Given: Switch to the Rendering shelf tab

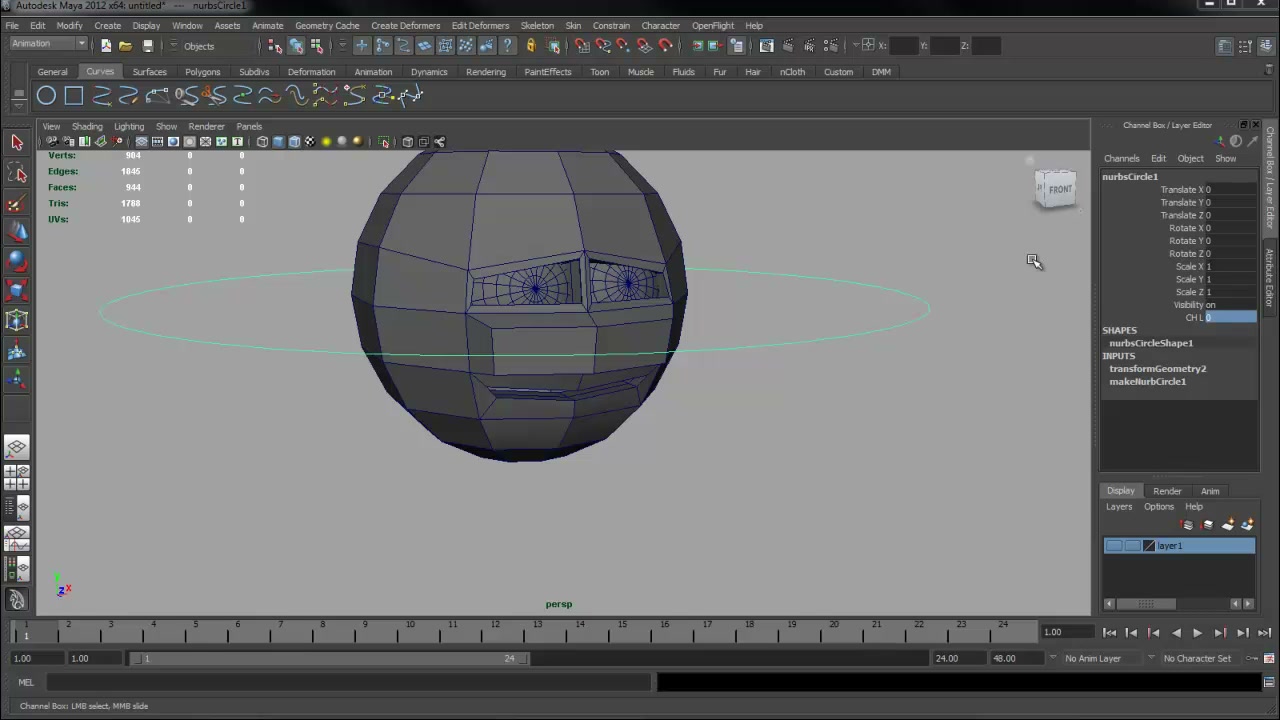Looking at the screenshot, I should [x=486, y=72].
